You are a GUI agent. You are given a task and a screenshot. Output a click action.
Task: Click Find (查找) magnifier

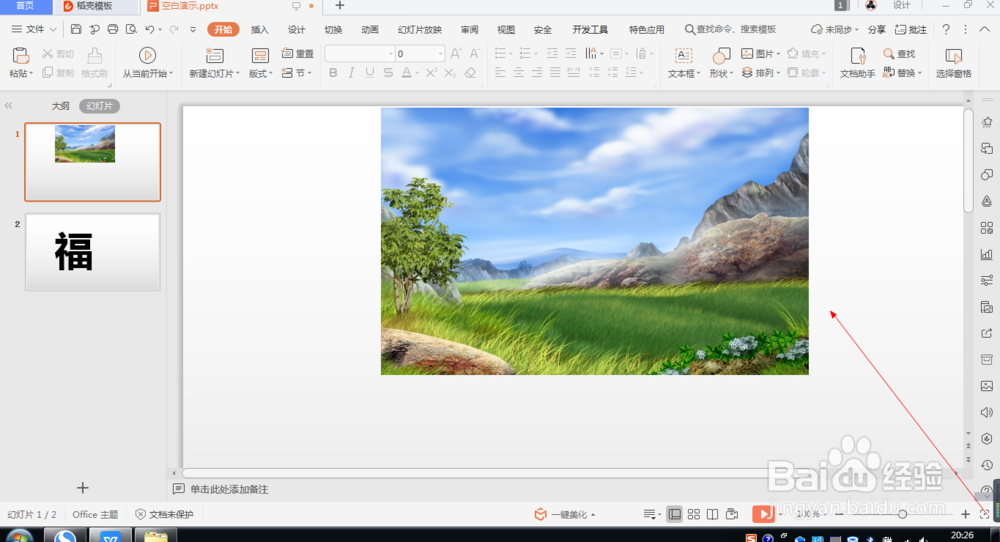coord(899,54)
